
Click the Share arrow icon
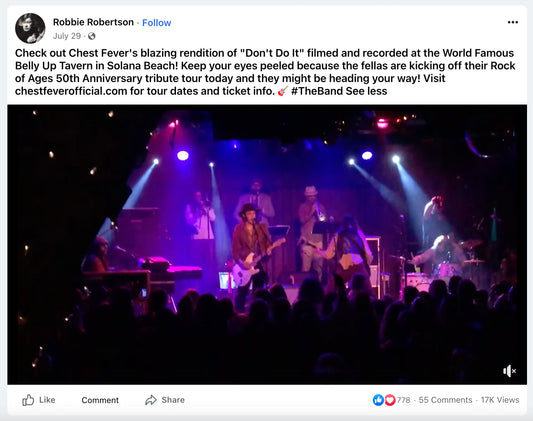(151, 400)
